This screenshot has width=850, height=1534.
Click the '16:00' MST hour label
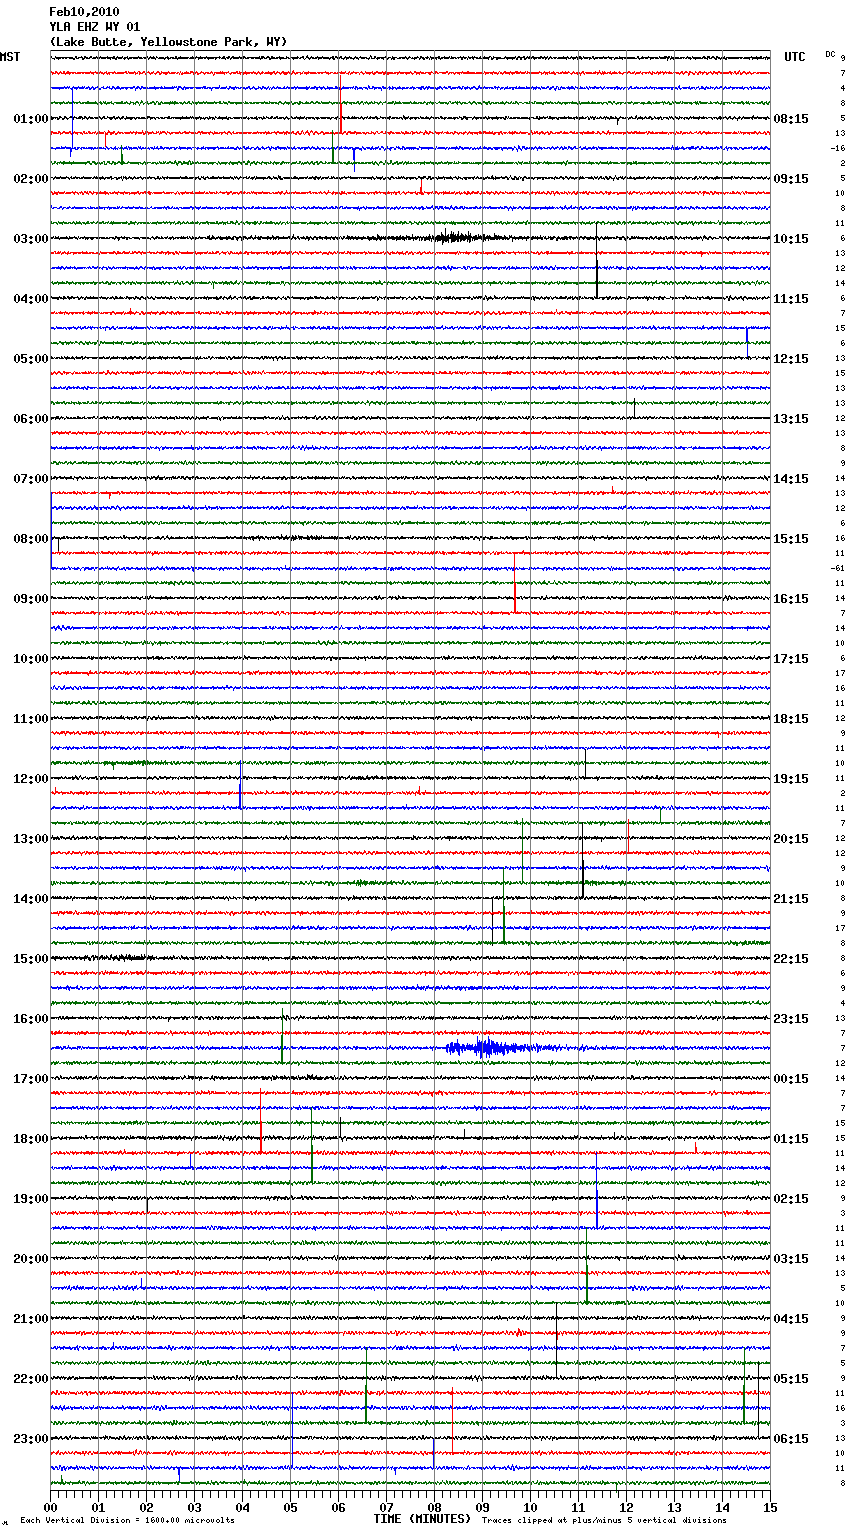pos(31,1019)
